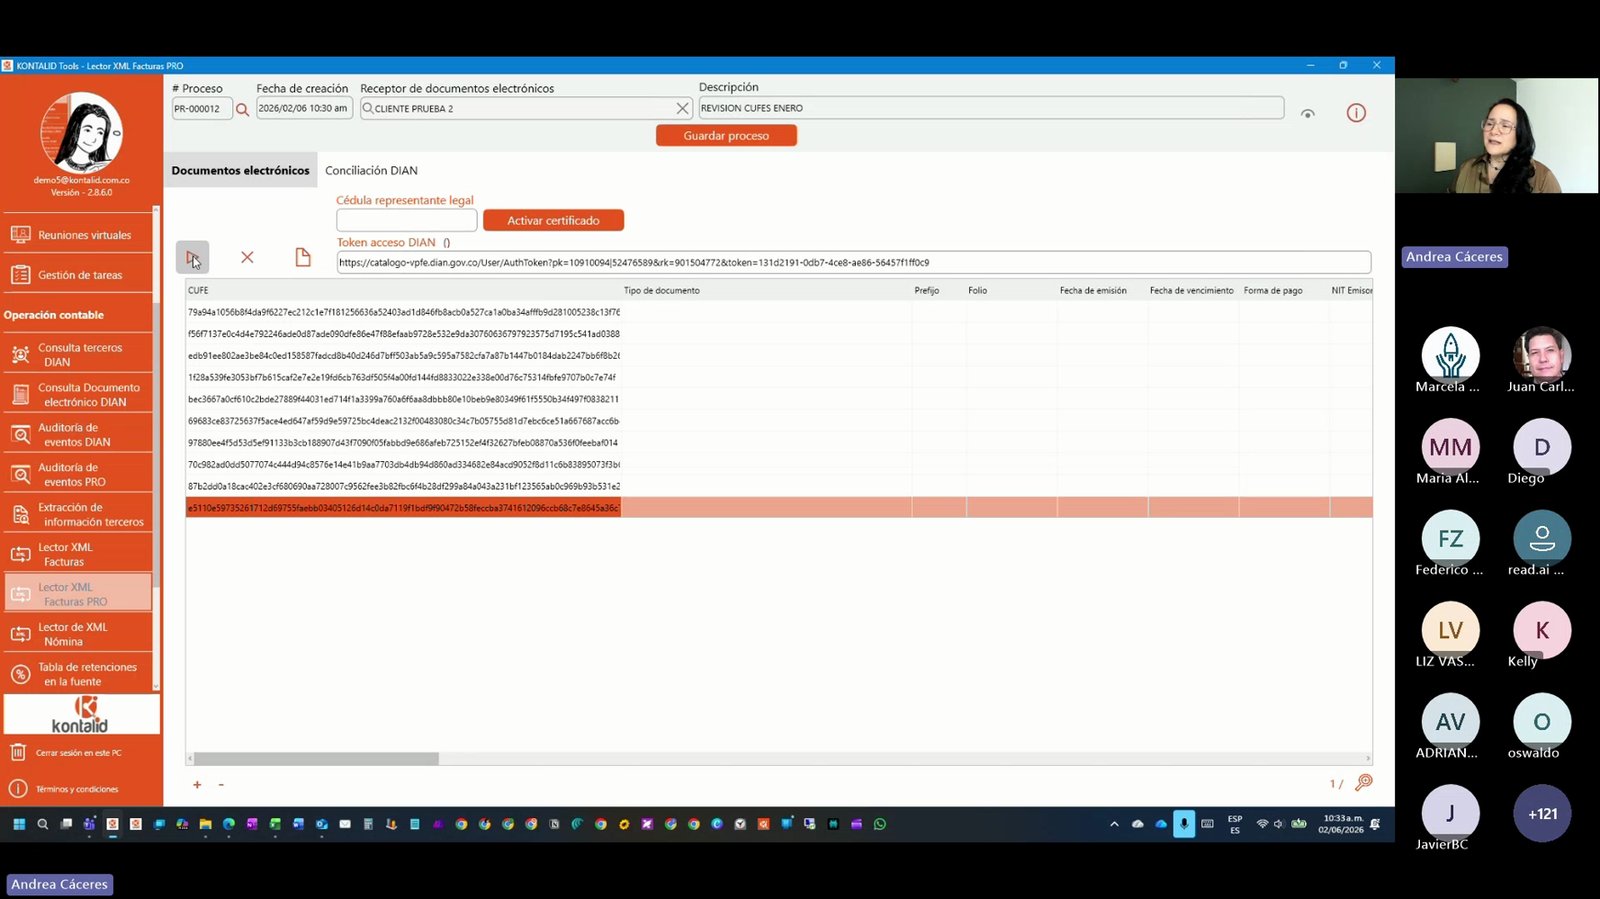Switch to Conciliación DIAN tab

pos(371,171)
